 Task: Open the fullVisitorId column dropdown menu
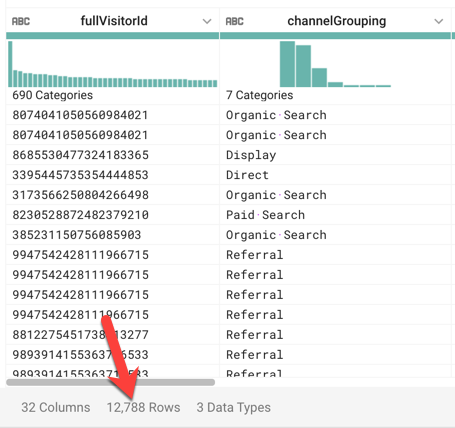pyautogui.click(x=207, y=21)
